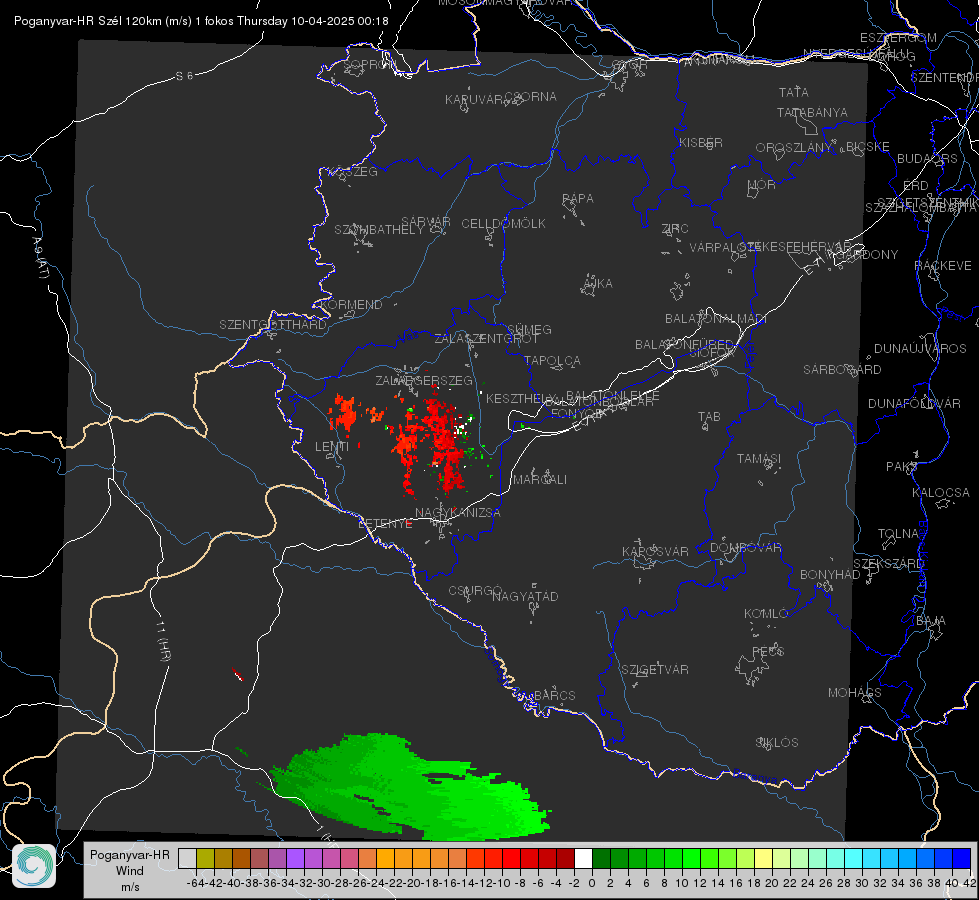Image resolution: width=979 pixels, height=900 pixels.
Task: Click the TATA city label
Action: tap(794, 92)
